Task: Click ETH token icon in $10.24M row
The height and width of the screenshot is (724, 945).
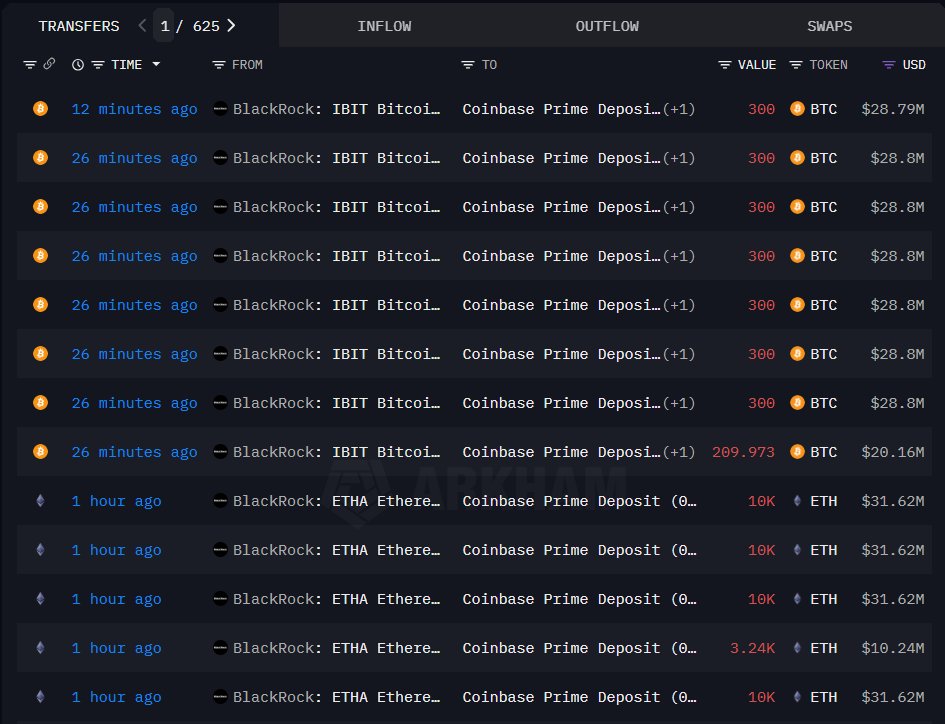Action: click(797, 647)
